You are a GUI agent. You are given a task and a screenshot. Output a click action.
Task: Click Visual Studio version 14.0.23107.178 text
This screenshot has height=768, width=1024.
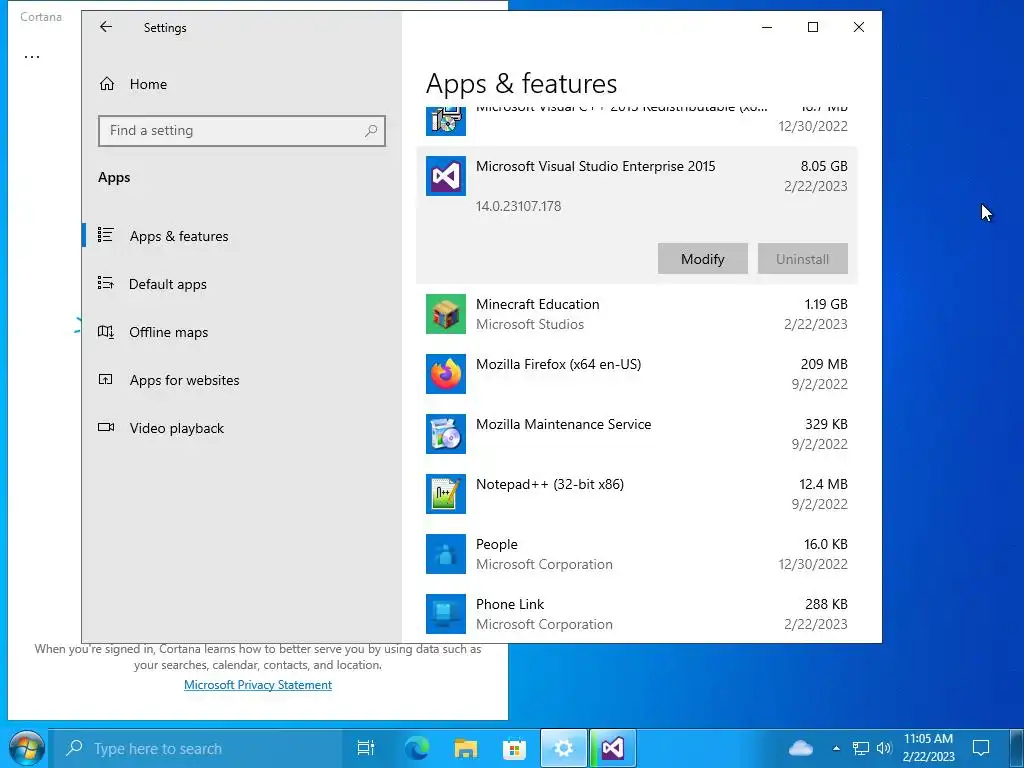point(519,206)
